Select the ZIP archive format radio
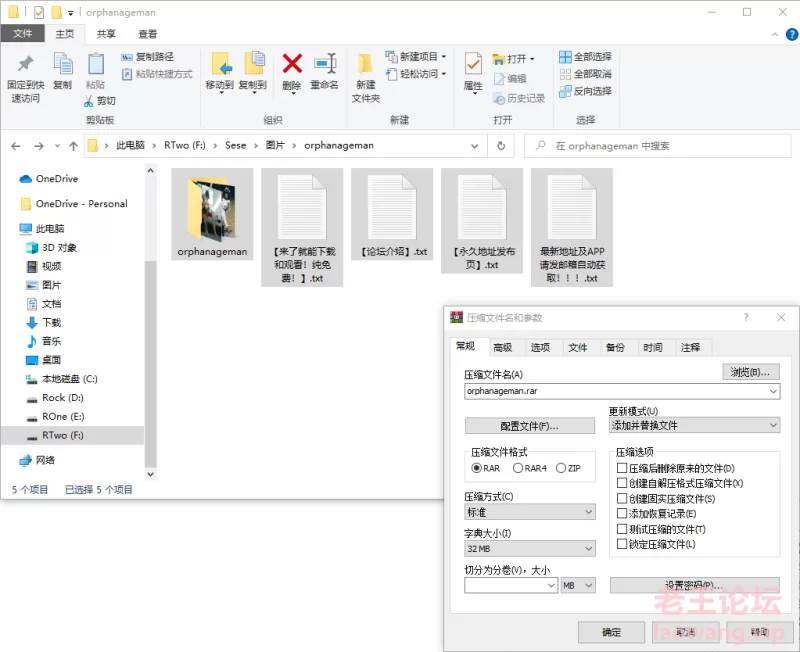Screen dimensions: 800x652 pos(561,468)
